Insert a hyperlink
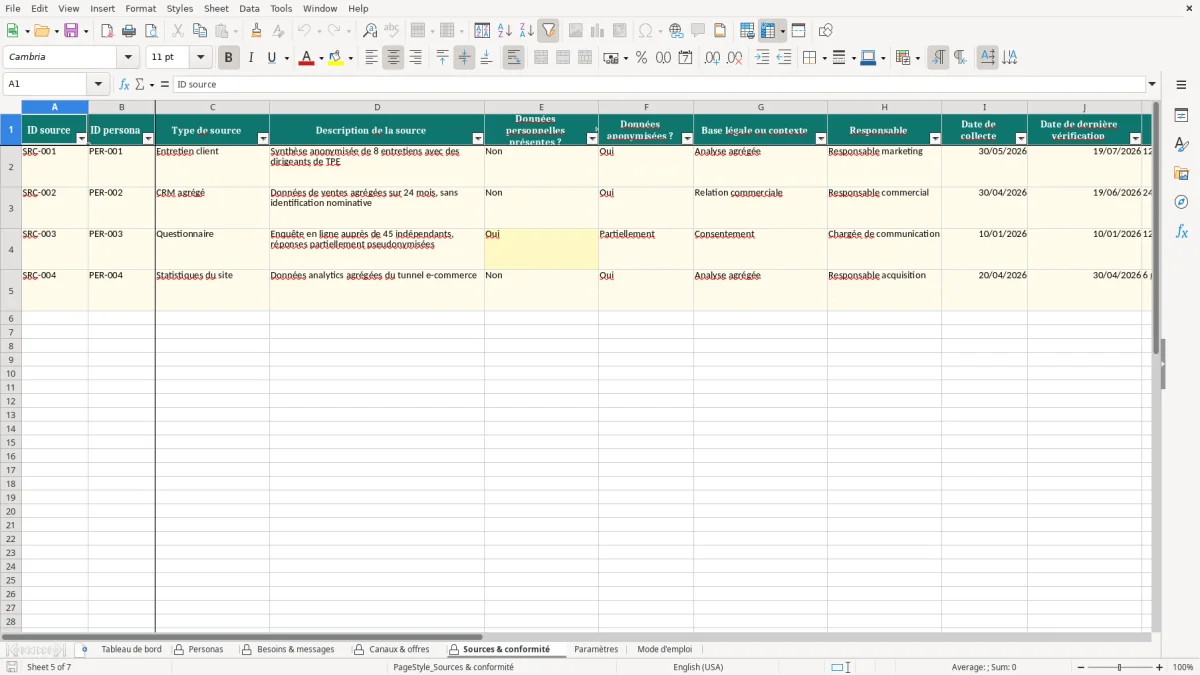1200x675 pixels. coord(676,31)
